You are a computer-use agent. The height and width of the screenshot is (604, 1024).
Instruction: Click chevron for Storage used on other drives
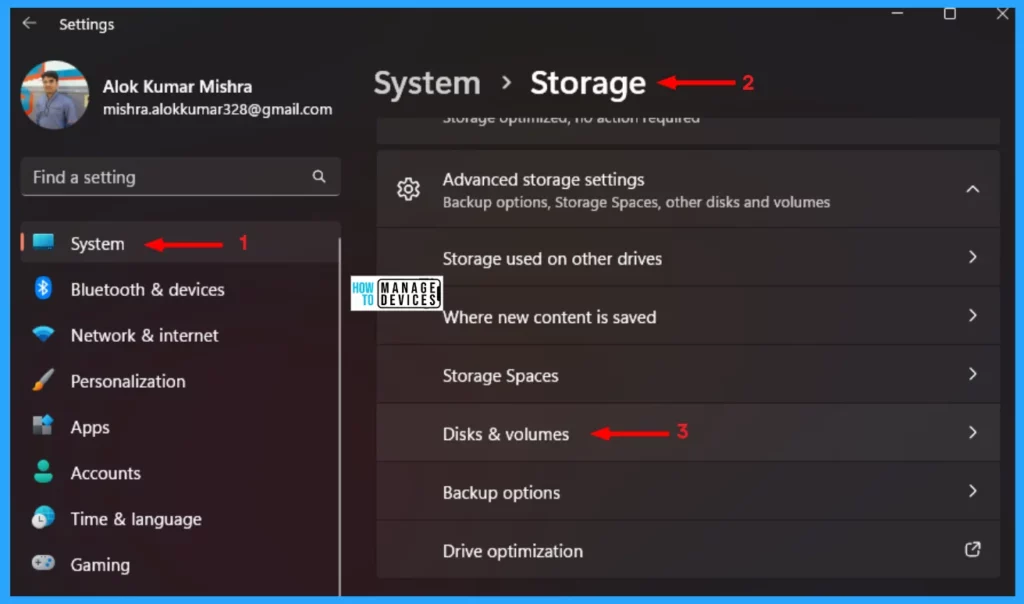click(972, 257)
